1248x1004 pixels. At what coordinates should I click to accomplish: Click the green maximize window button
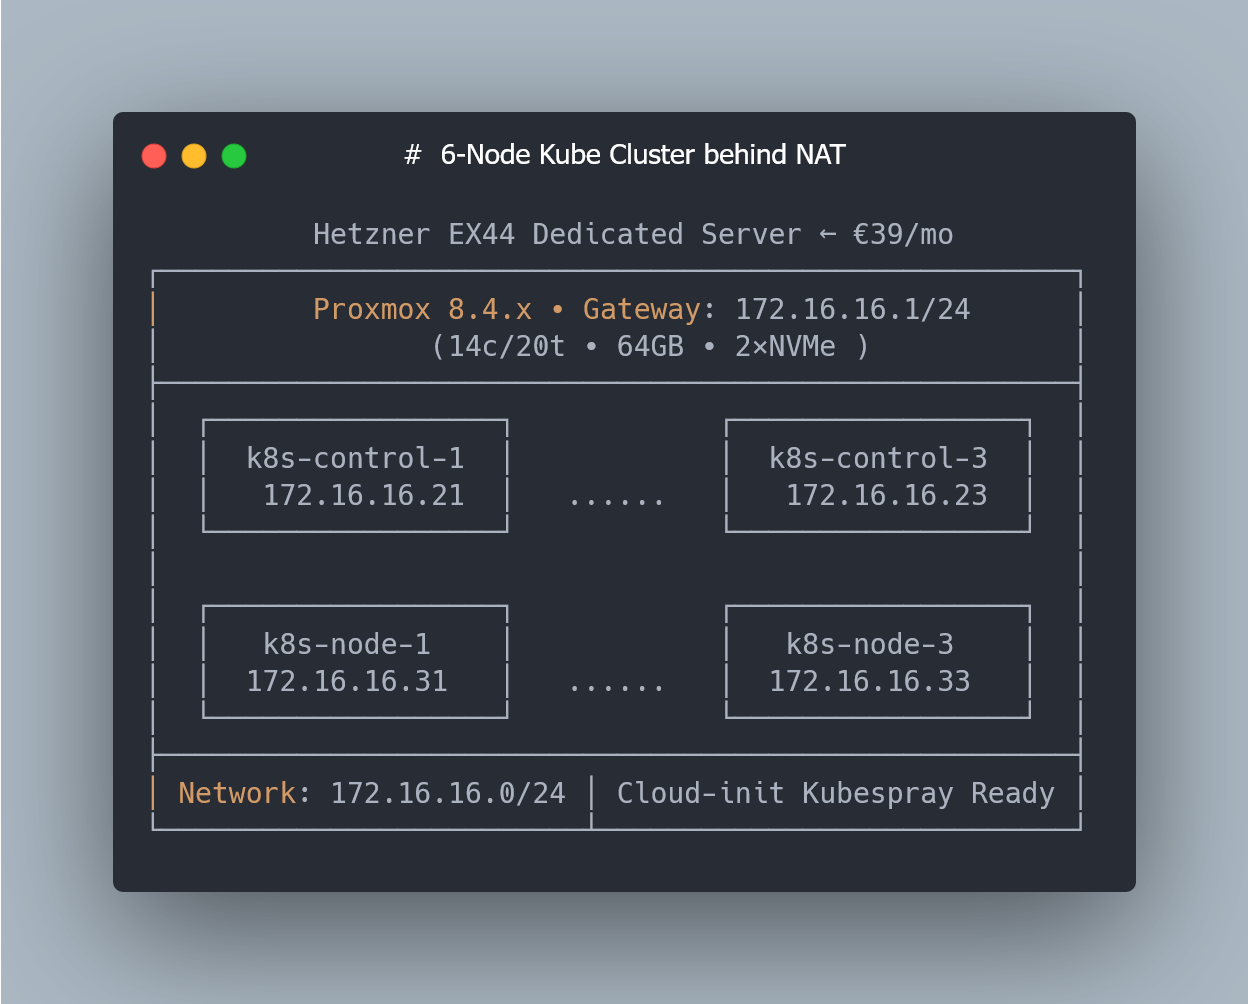coord(234,156)
